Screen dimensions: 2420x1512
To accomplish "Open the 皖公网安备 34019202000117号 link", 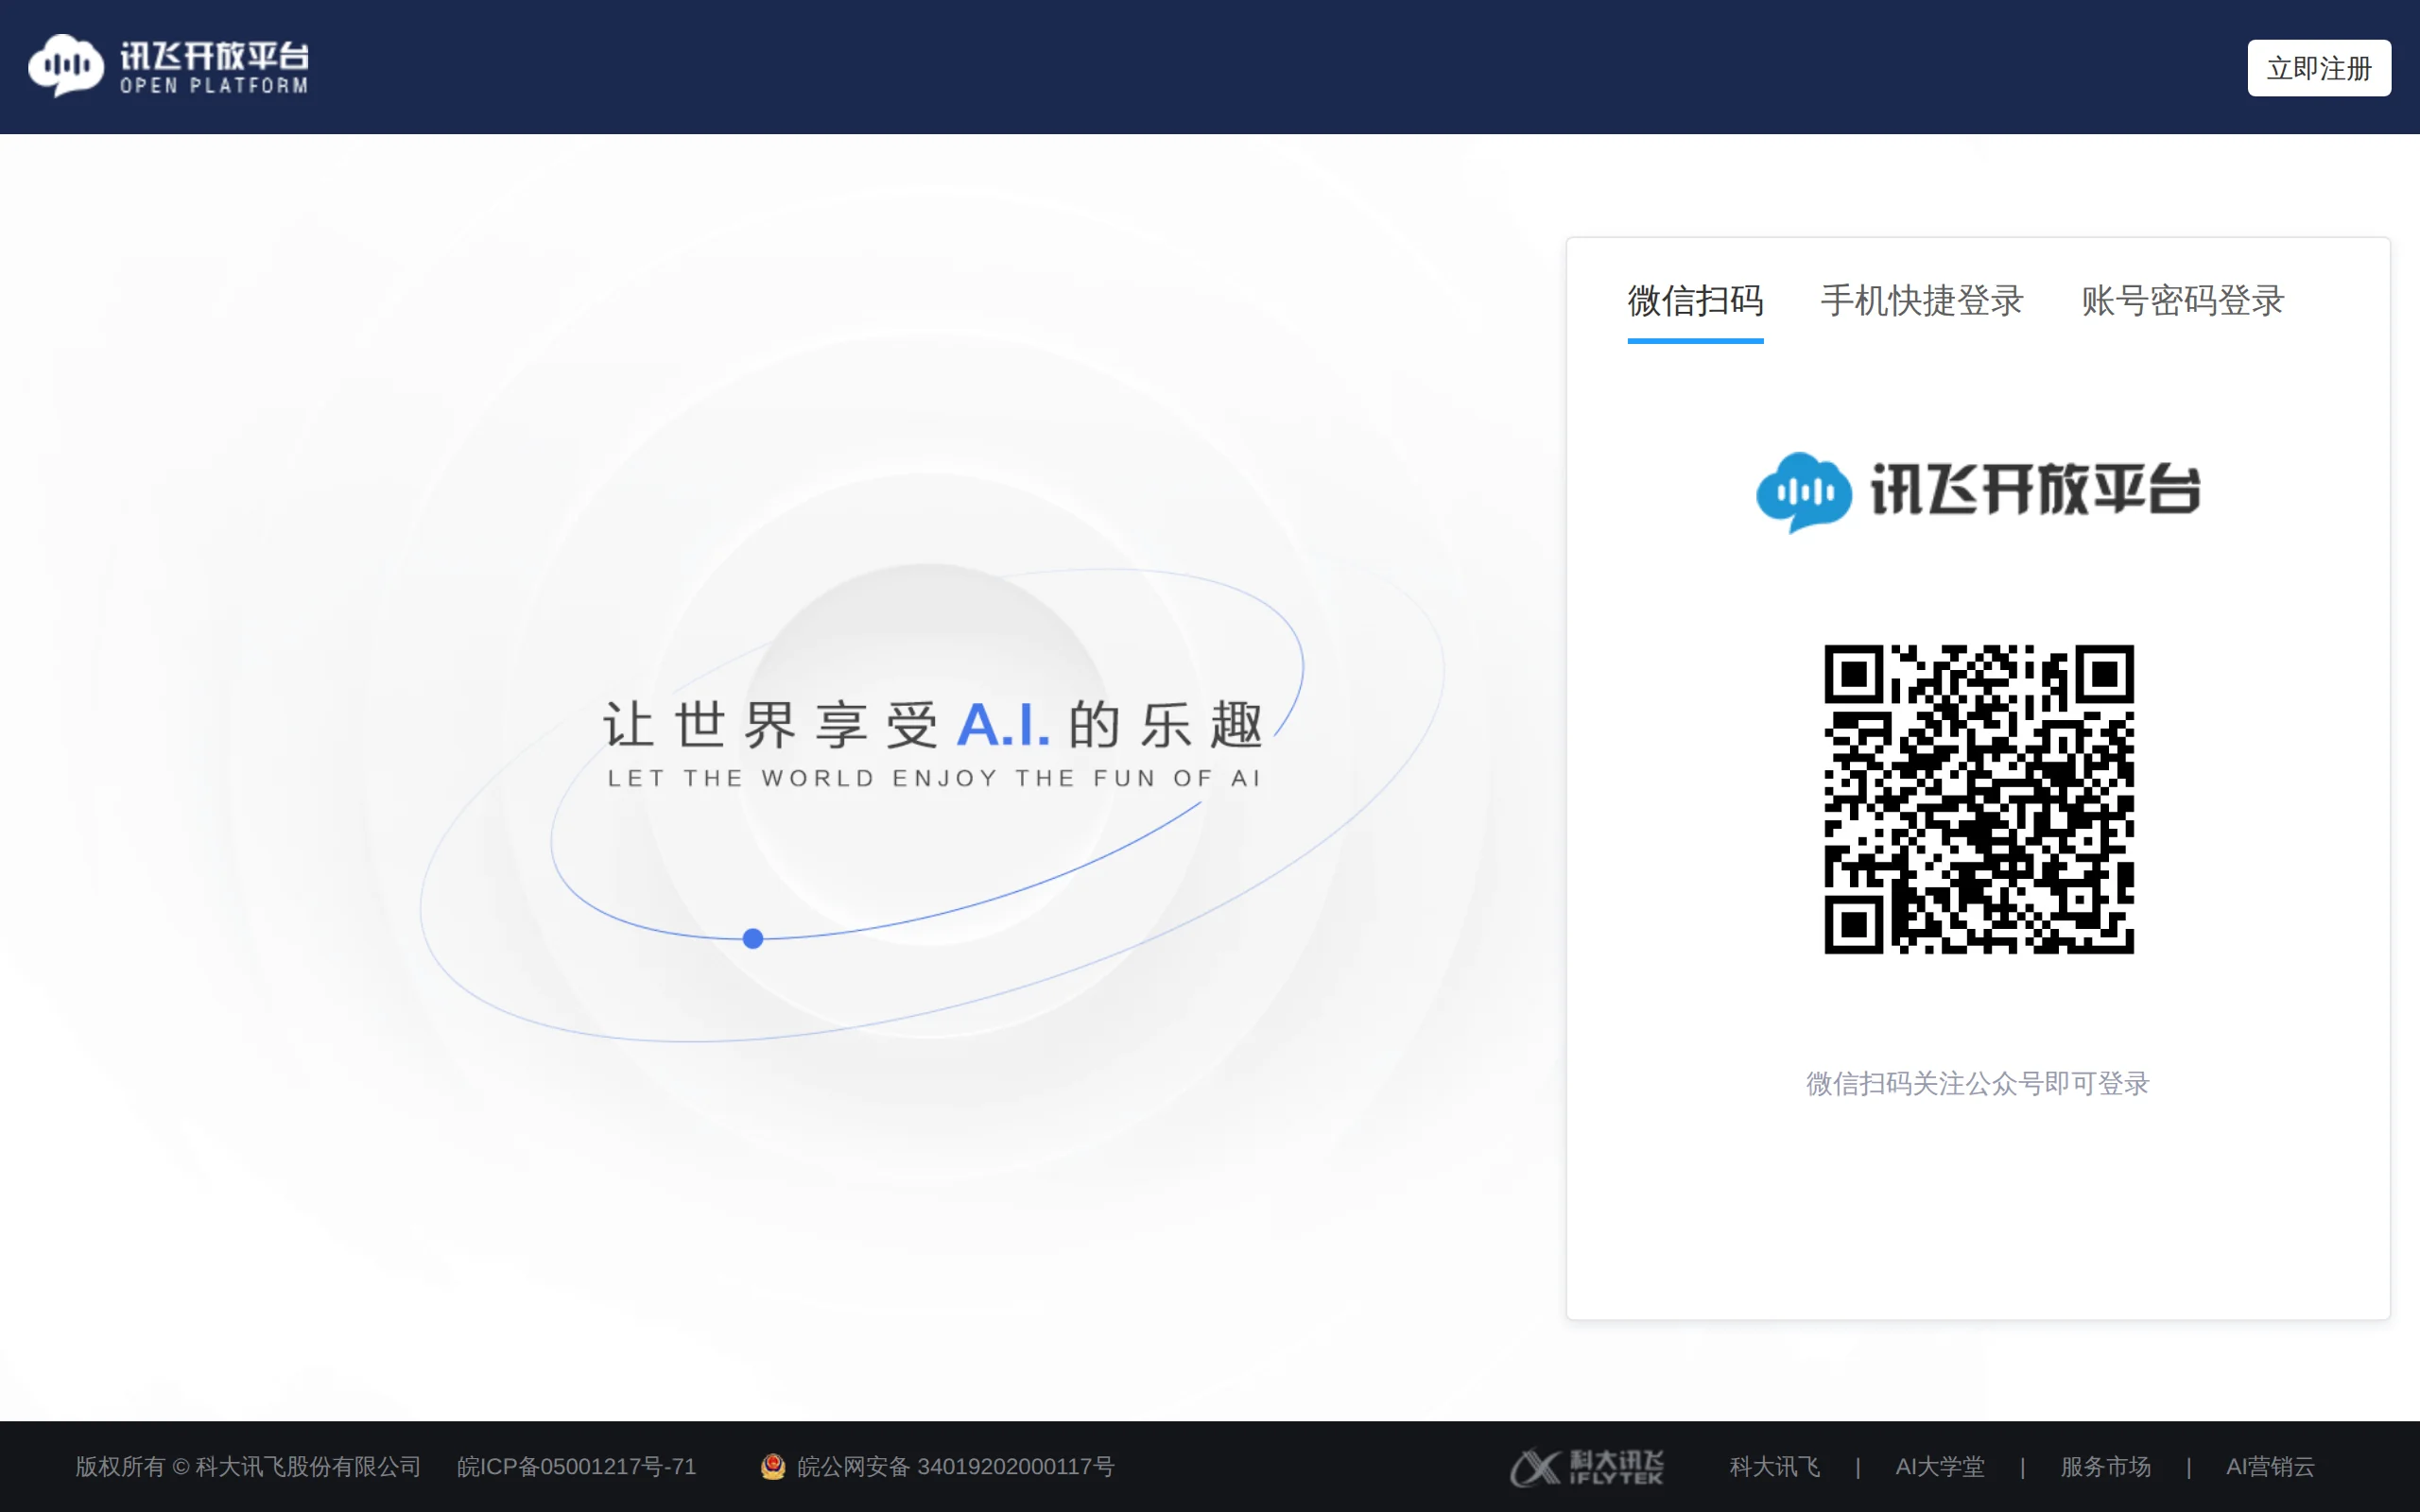I will tap(955, 1466).
